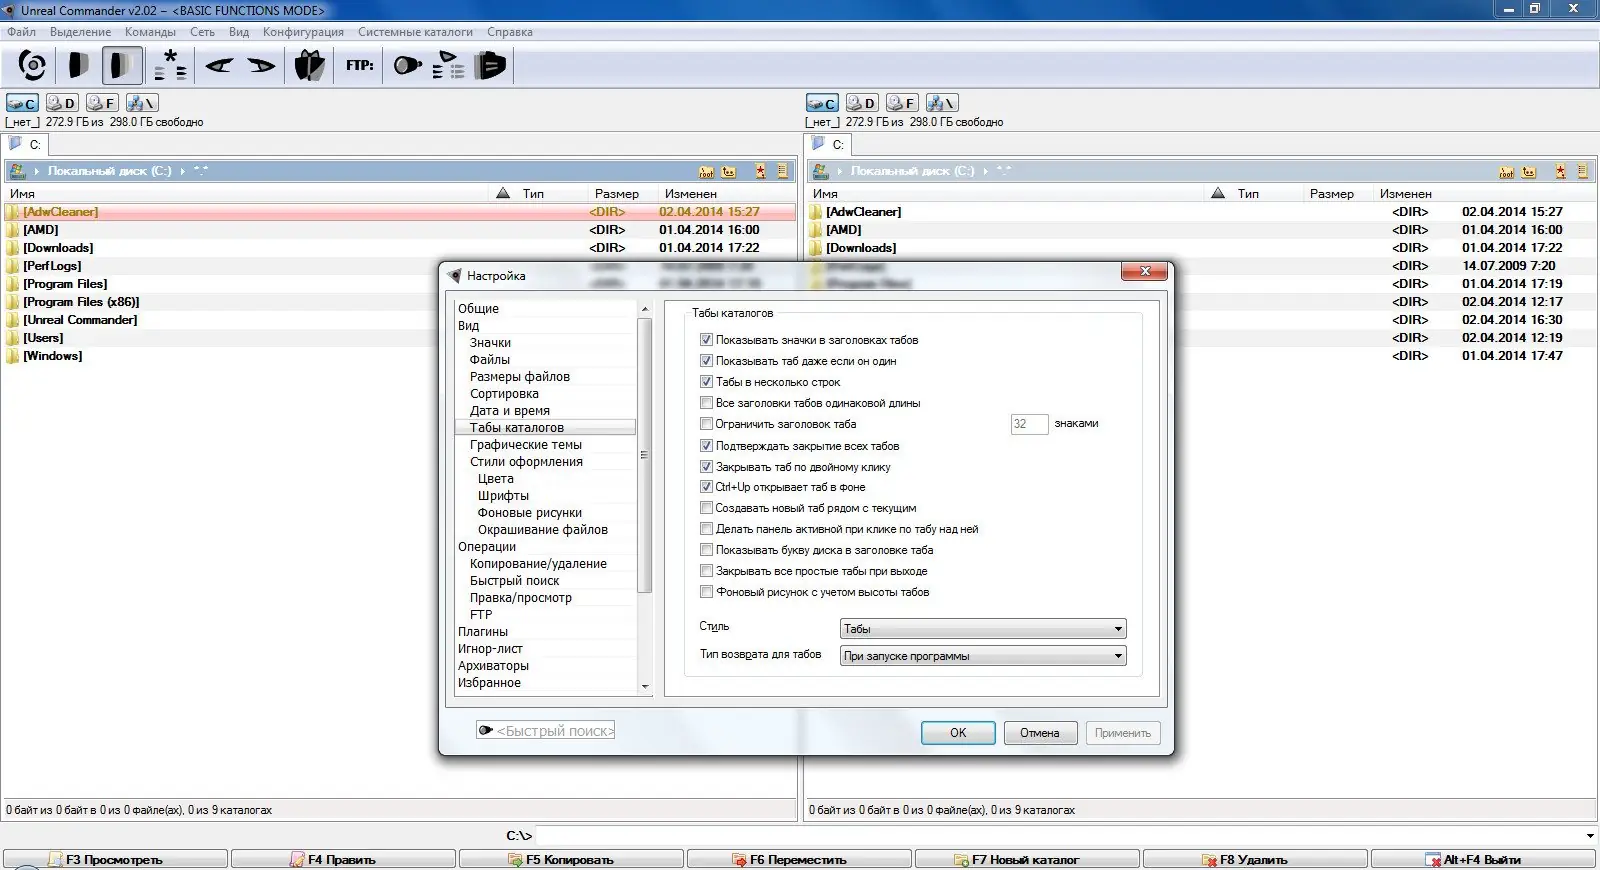The width and height of the screenshot is (1600, 870).
Task: Select 'Копирование/удаление' in settings tree
Action: [538, 564]
